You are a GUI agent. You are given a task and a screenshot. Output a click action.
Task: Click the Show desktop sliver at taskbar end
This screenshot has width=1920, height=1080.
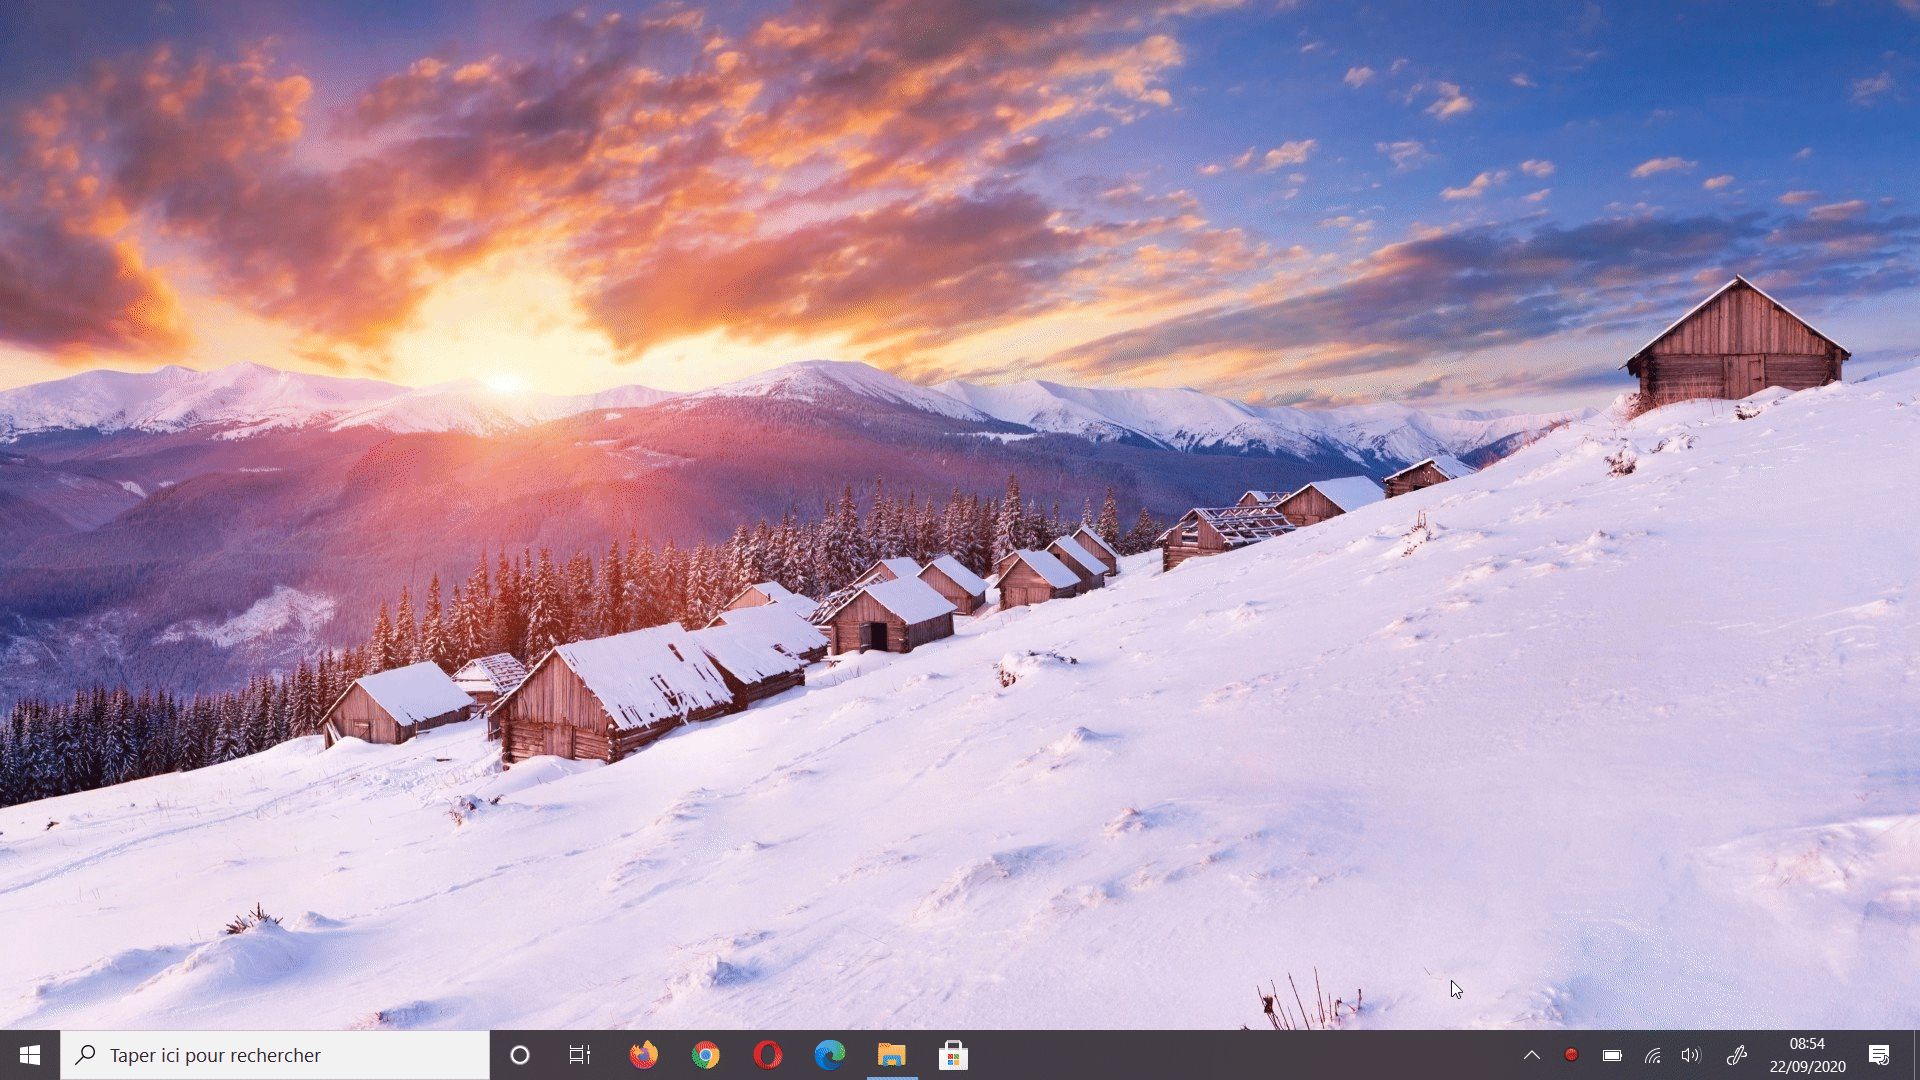(1916, 1055)
